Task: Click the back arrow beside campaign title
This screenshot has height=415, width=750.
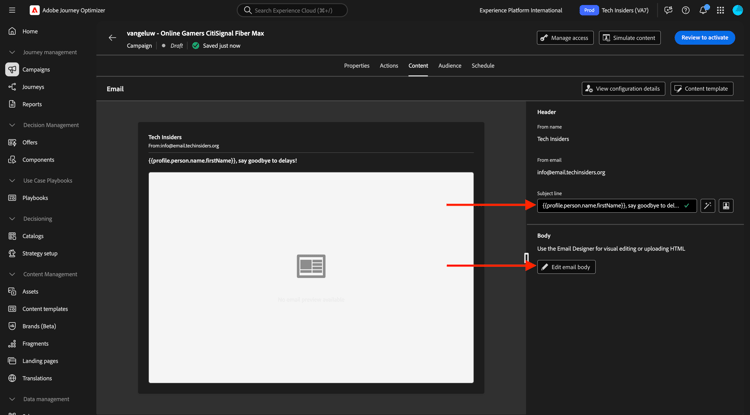Action: 112,38
